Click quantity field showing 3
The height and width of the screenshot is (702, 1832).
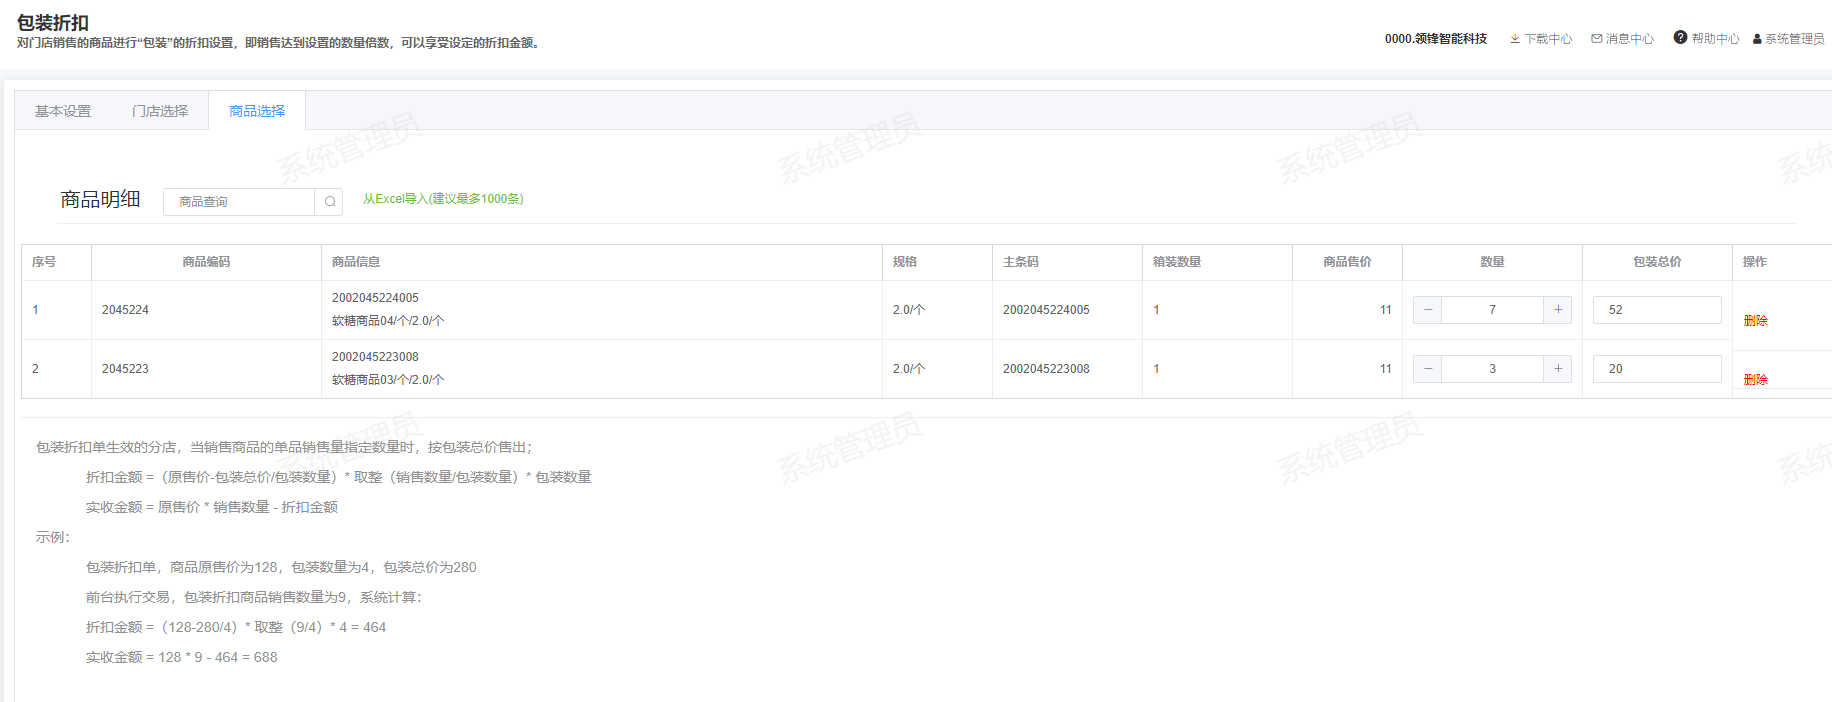1493,369
